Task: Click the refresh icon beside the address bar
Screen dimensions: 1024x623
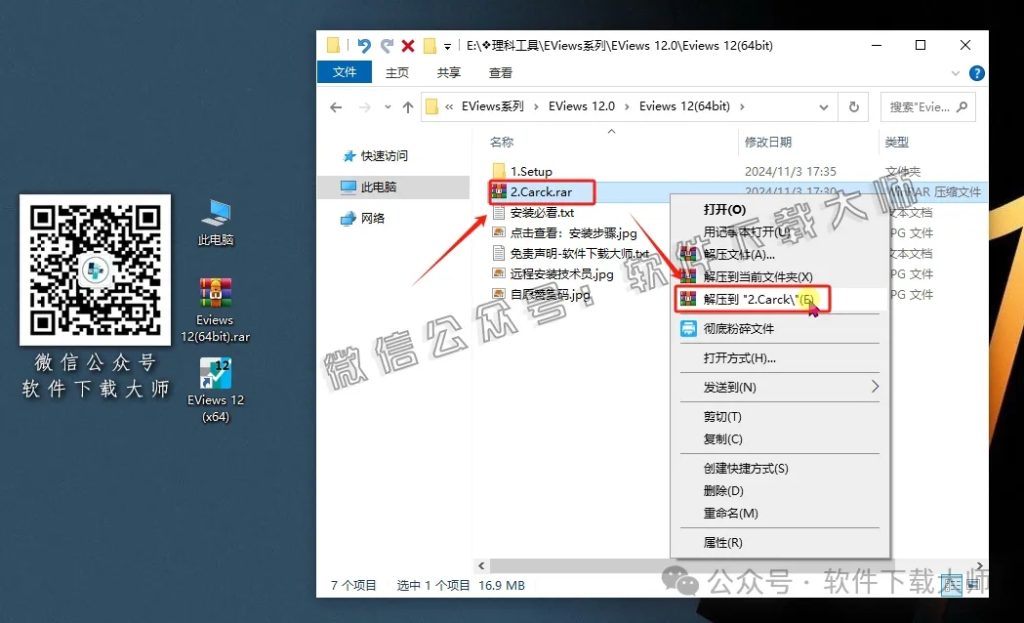Action: (x=853, y=106)
